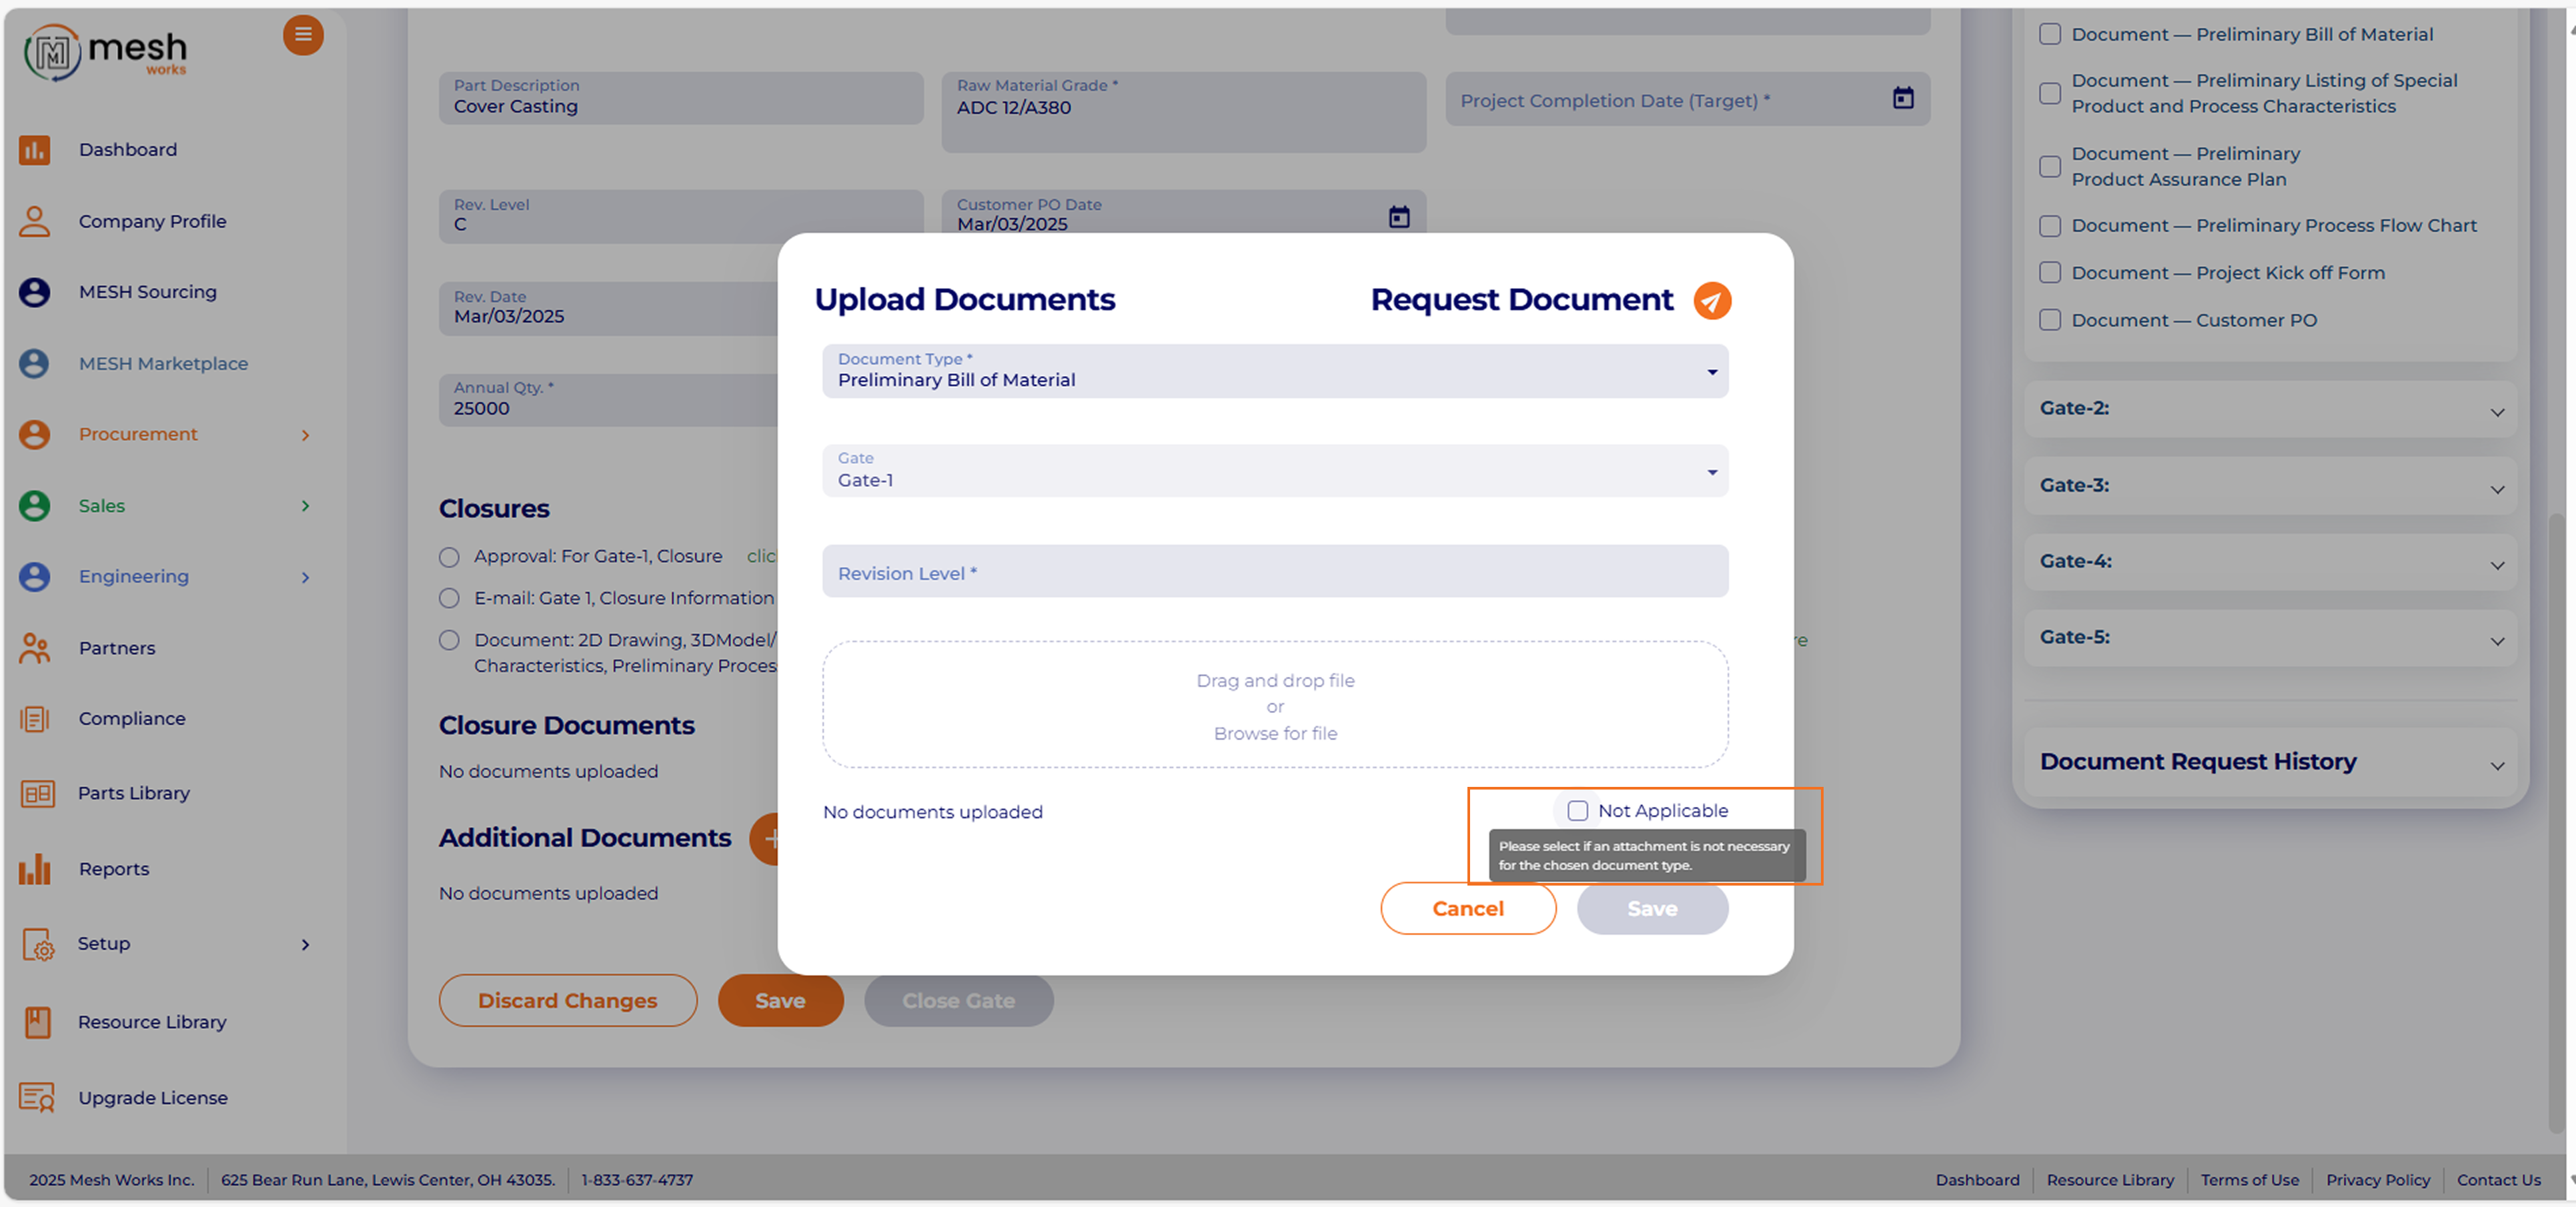Click the Discard Changes button
Screen dimensions: 2576x1207
(567, 1000)
